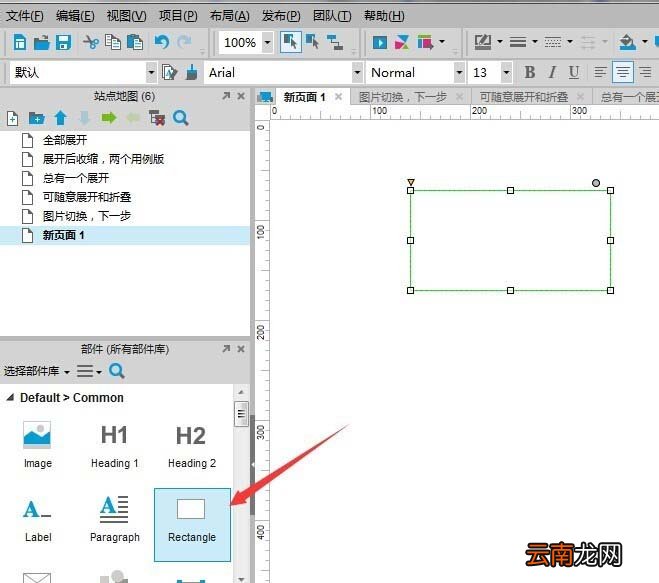The width and height of the screenshot is (659, 583).
Task: Open the 发布(P) menu
Action: (x=281, y=16)
